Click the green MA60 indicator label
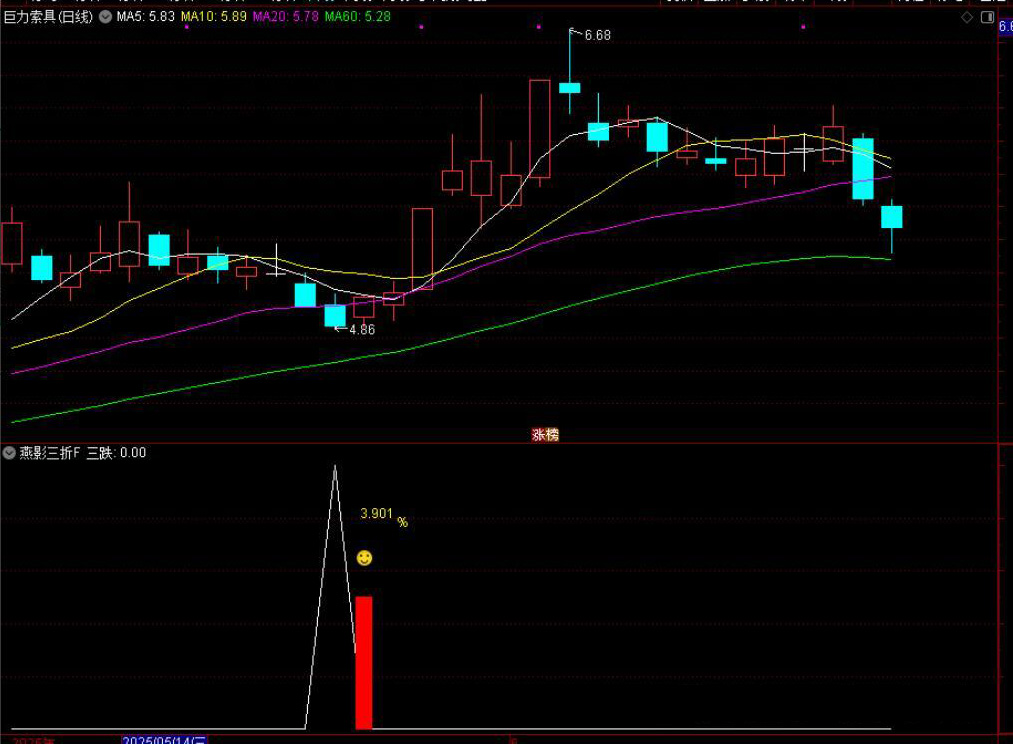The height and width of the screenshot is (744, 1013). click(x=358, y=17)
